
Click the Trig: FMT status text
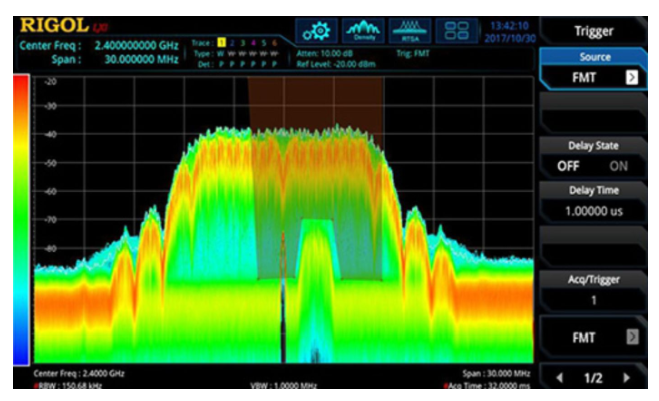[x=413, y=53]
